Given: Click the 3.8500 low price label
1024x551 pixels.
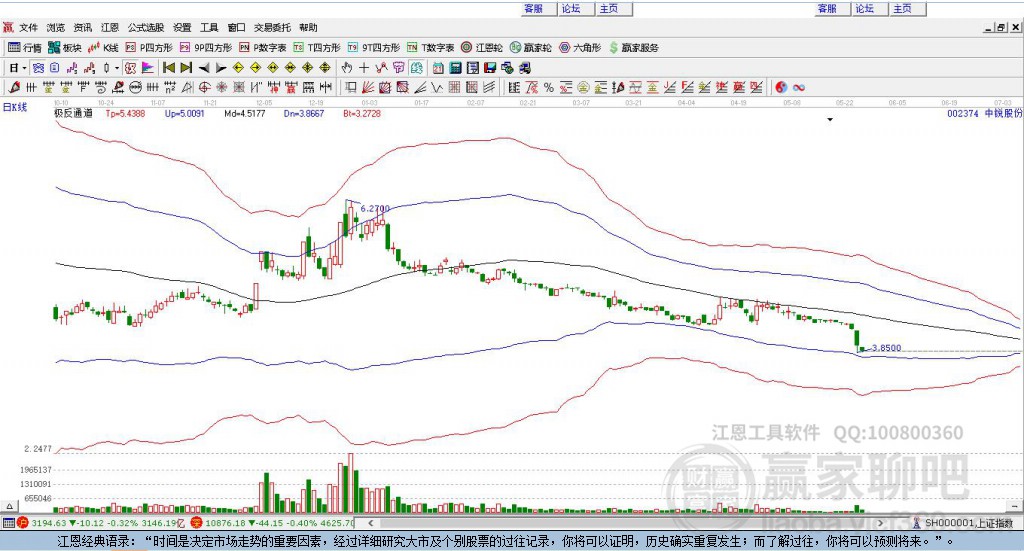Looking at the screenshot, I should pos(886,348).
